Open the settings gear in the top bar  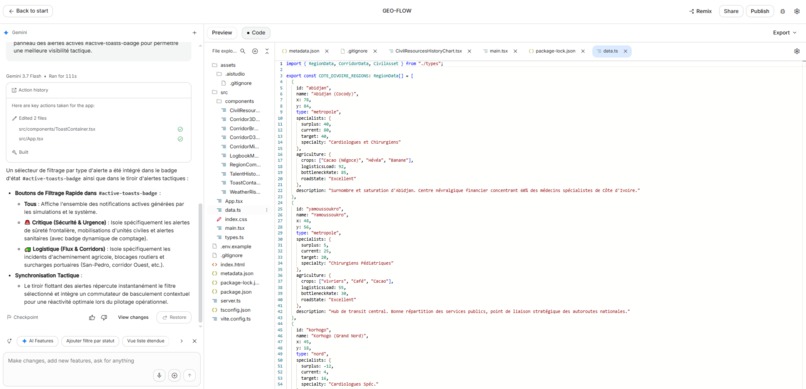coord(797,11)
